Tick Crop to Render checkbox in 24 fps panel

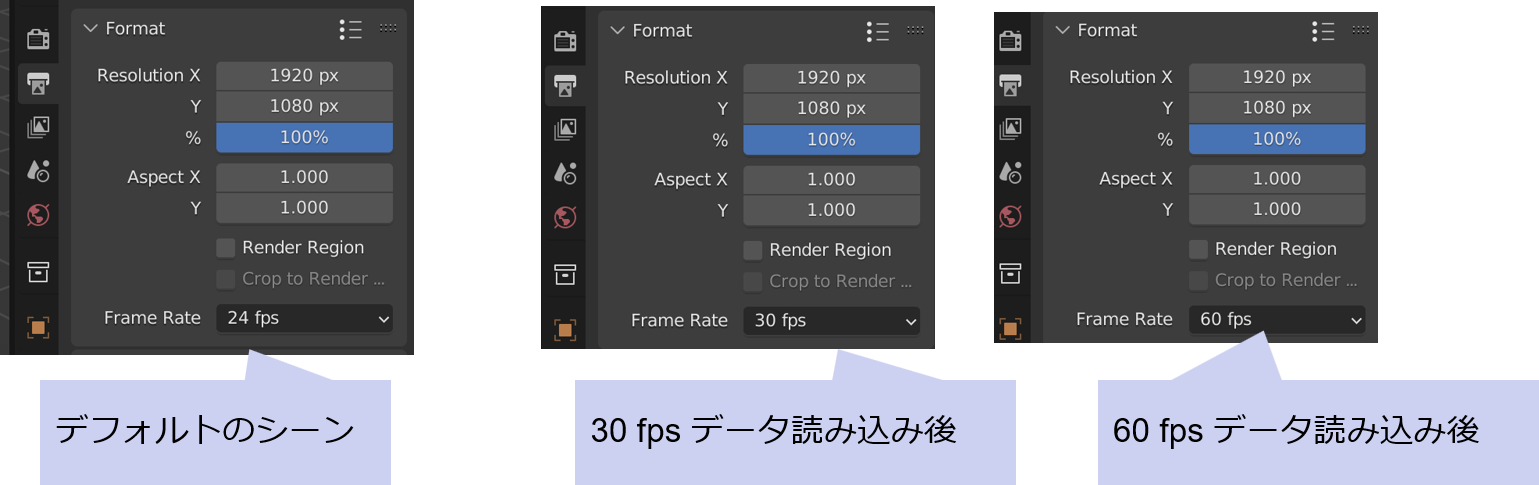(x=226, y=279)
